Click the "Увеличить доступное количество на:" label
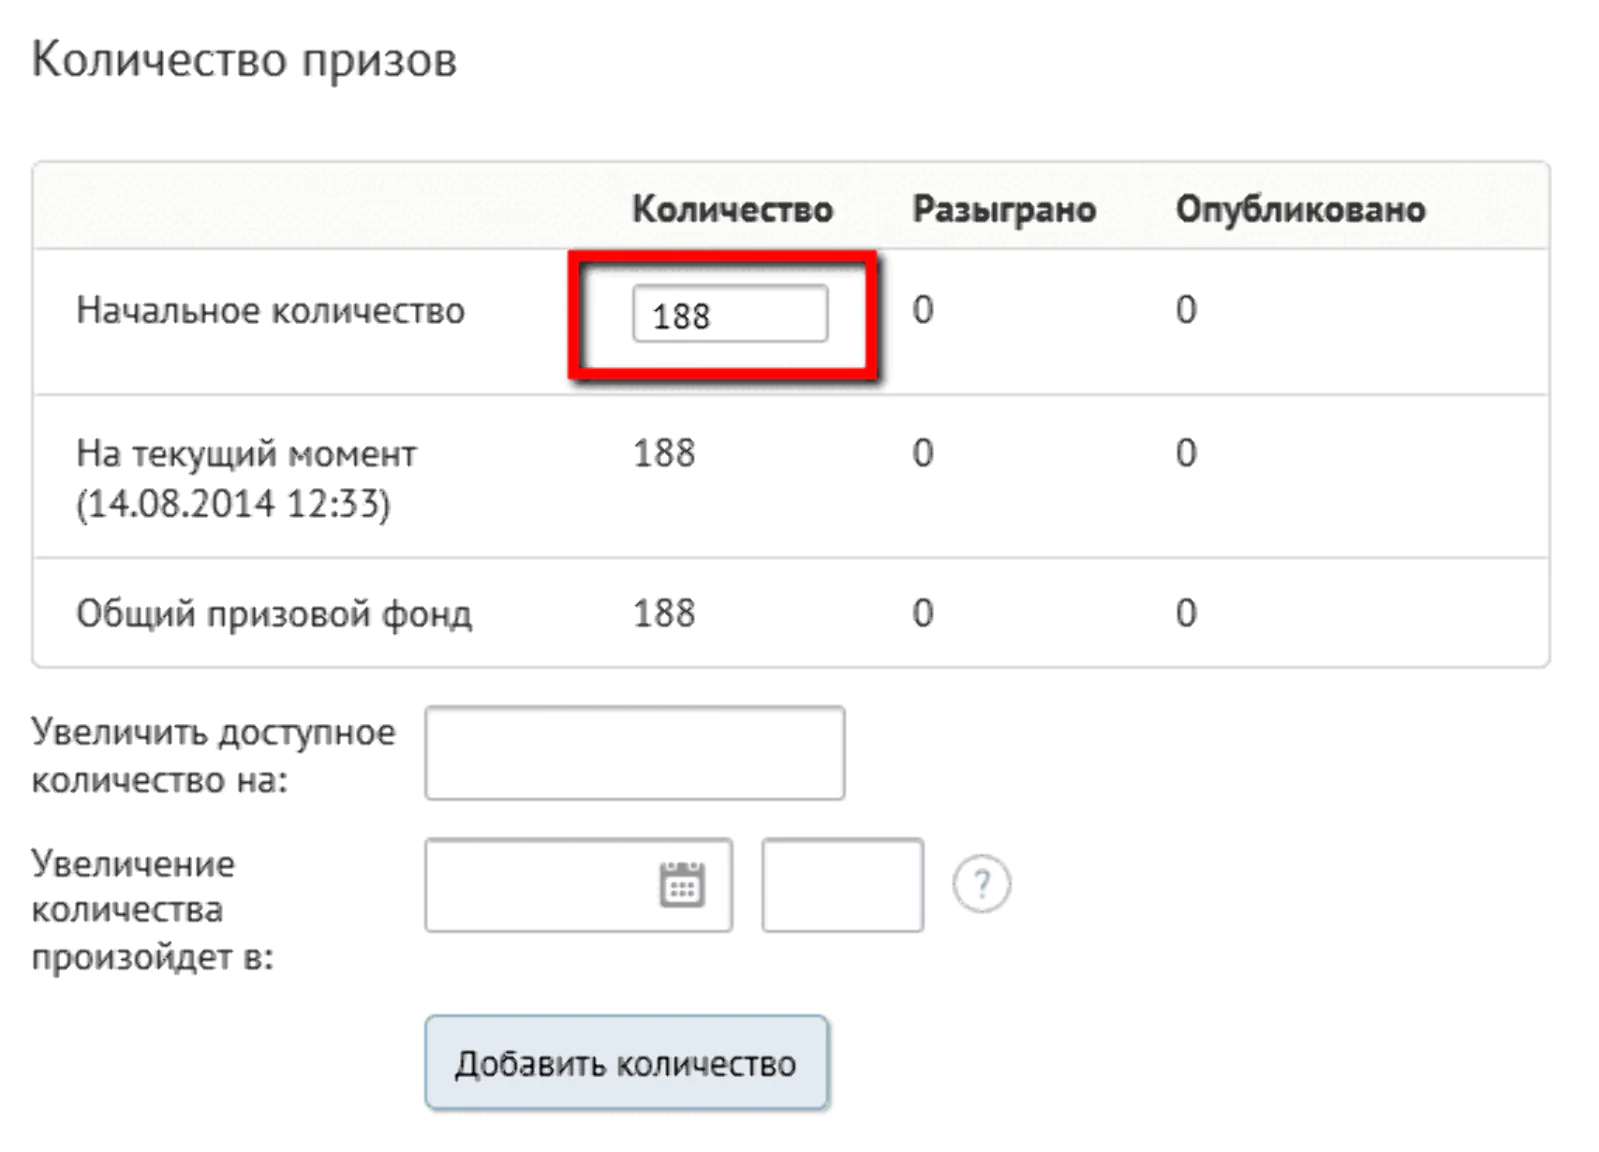The width and height of the screenshot is (1599, 1152). coord(213,756)
